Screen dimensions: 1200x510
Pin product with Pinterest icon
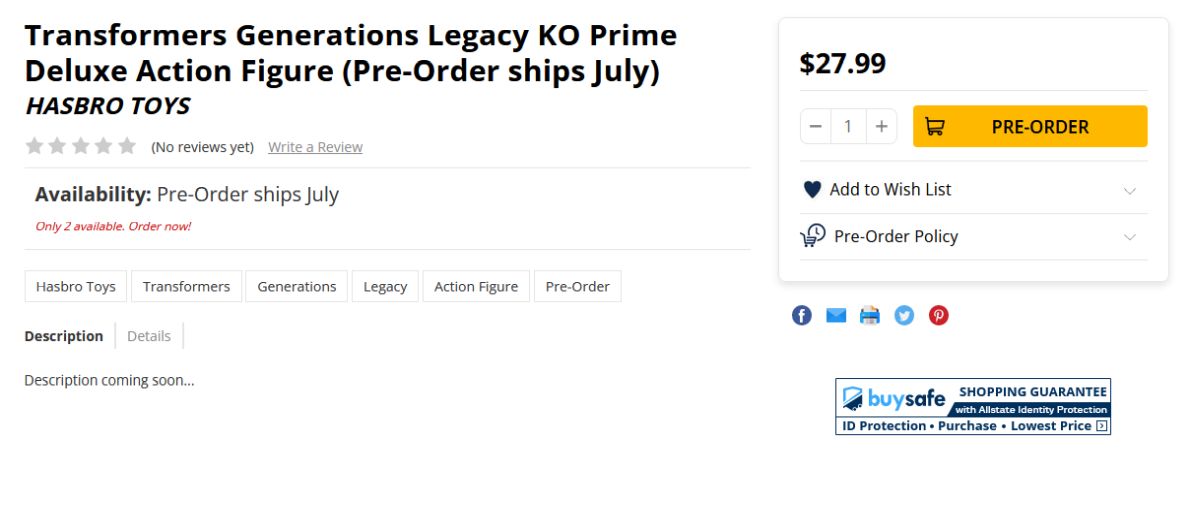click(x=938, y=316)
